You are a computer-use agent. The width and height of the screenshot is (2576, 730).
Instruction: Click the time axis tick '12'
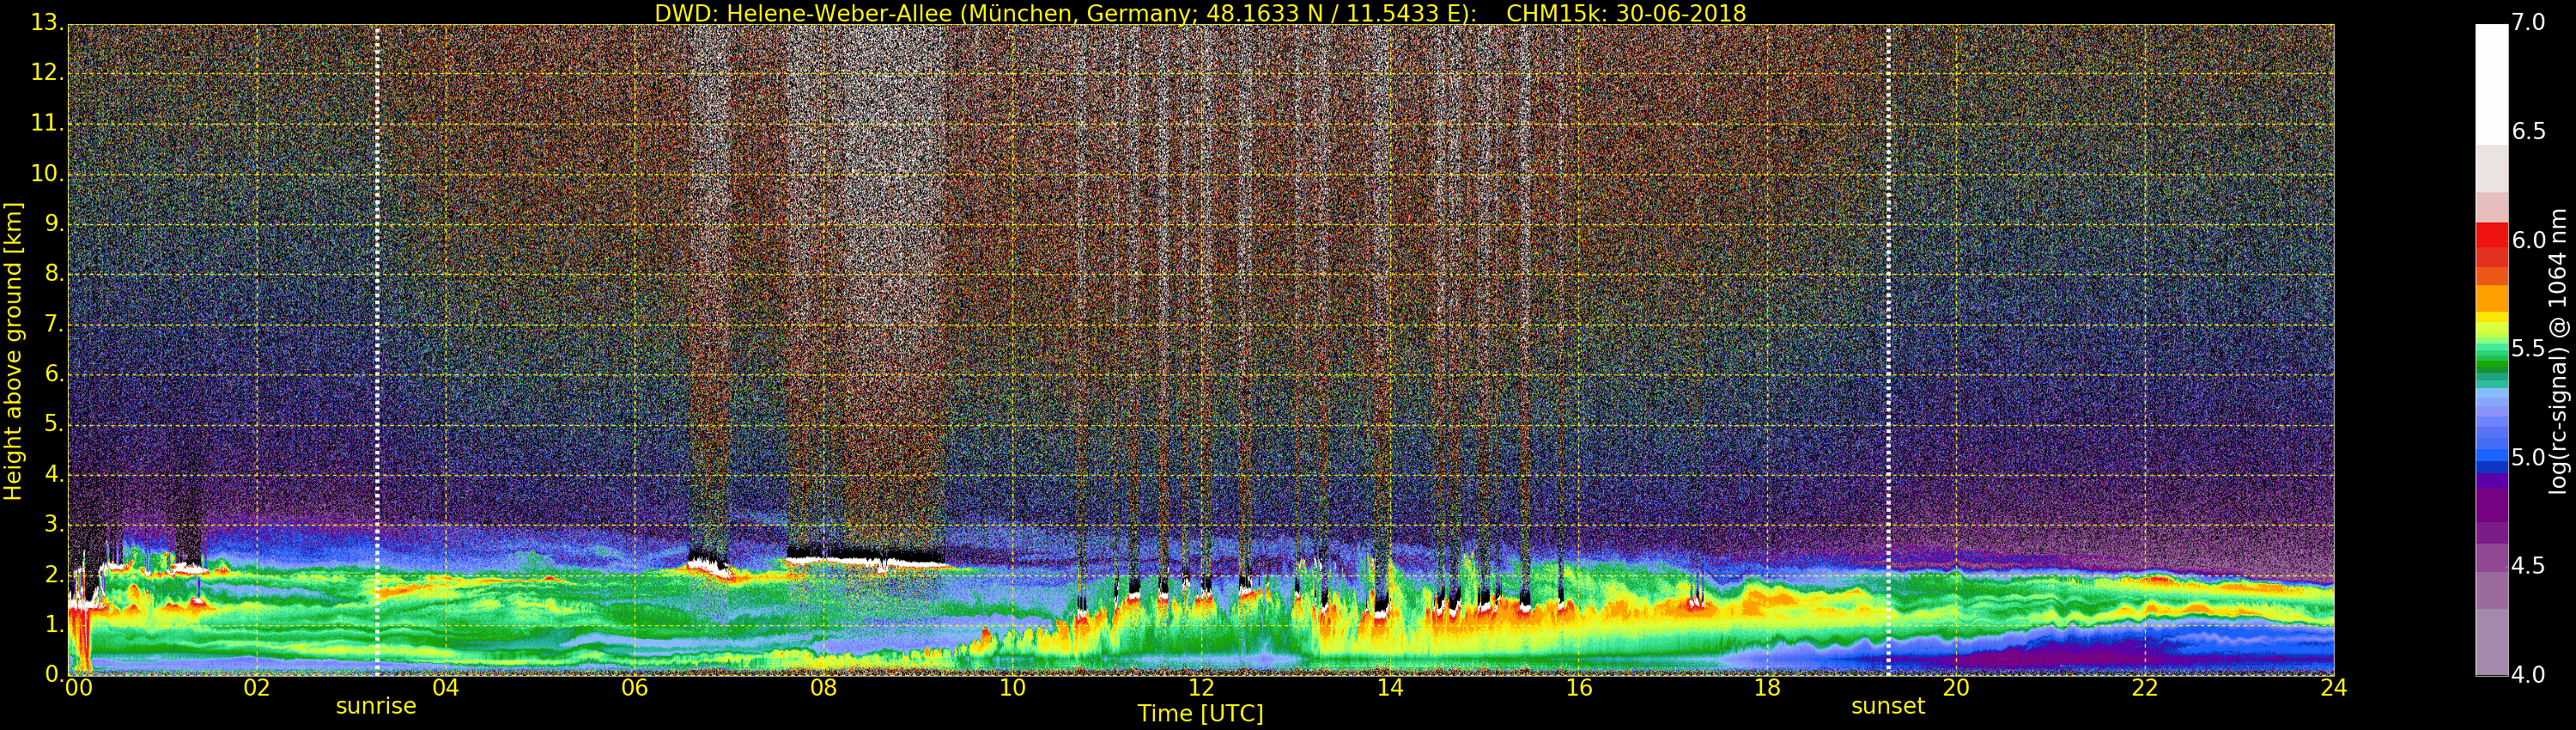pos(1201,688)
